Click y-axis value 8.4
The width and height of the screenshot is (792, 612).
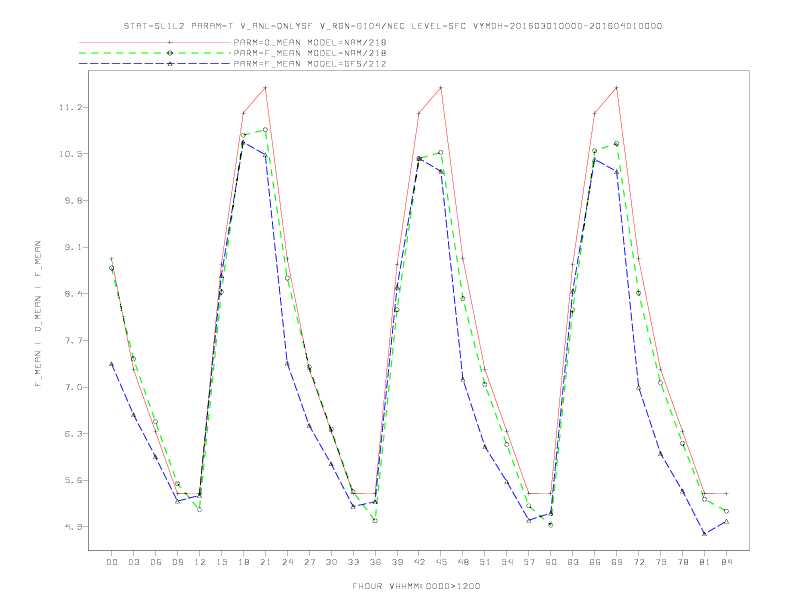point(72,294)
